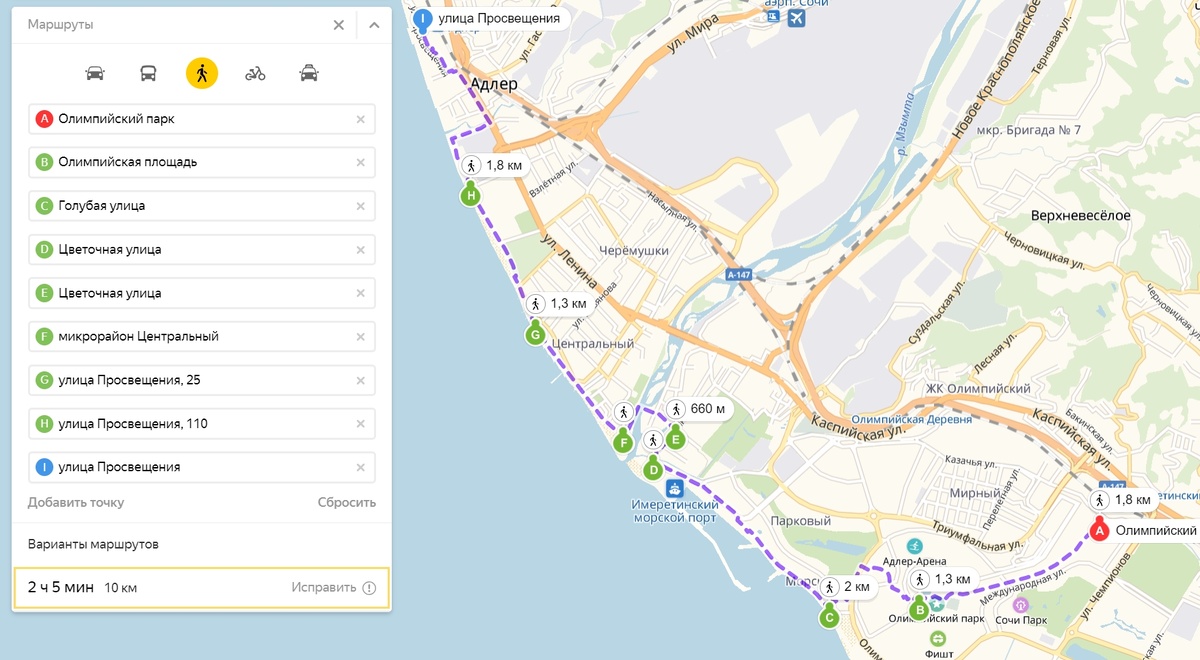The width and height of the screenshot is (1200, 660).
Task: Click Сбросить to reset route
Action: point(347,502)
